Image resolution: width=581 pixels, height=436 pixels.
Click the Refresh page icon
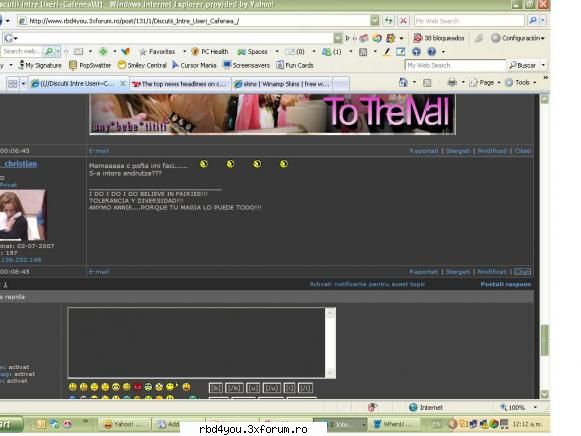[x=388, y=21]
